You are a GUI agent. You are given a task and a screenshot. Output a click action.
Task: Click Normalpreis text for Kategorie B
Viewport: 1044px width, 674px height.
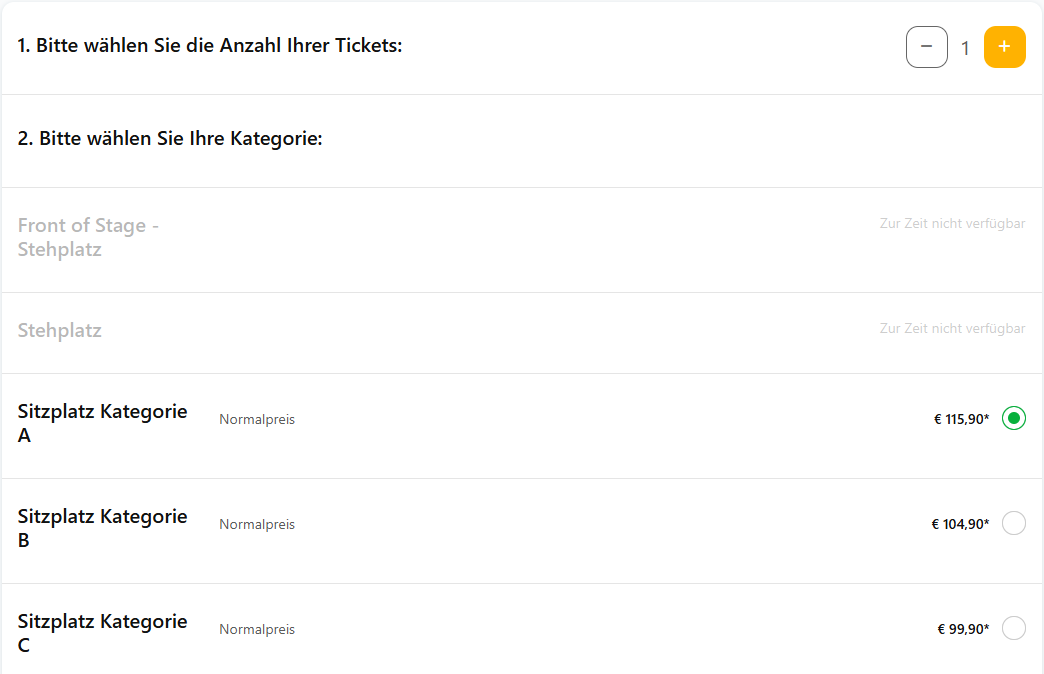click(x=257, y=524)
